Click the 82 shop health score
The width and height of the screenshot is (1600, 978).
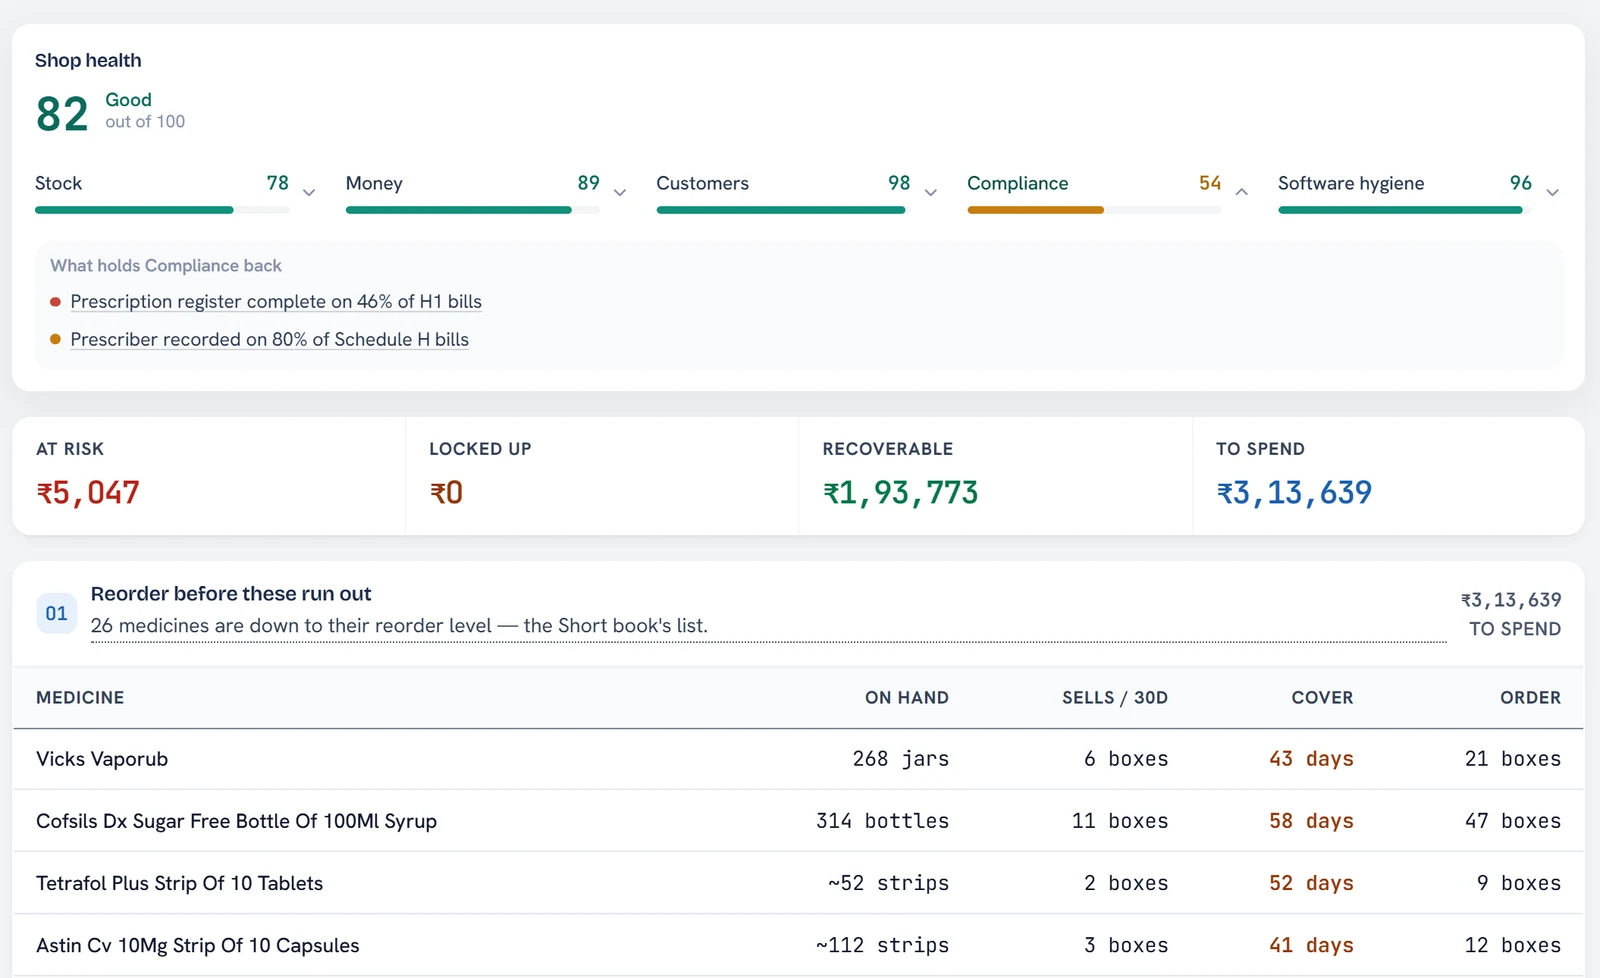tap(62, 113)
